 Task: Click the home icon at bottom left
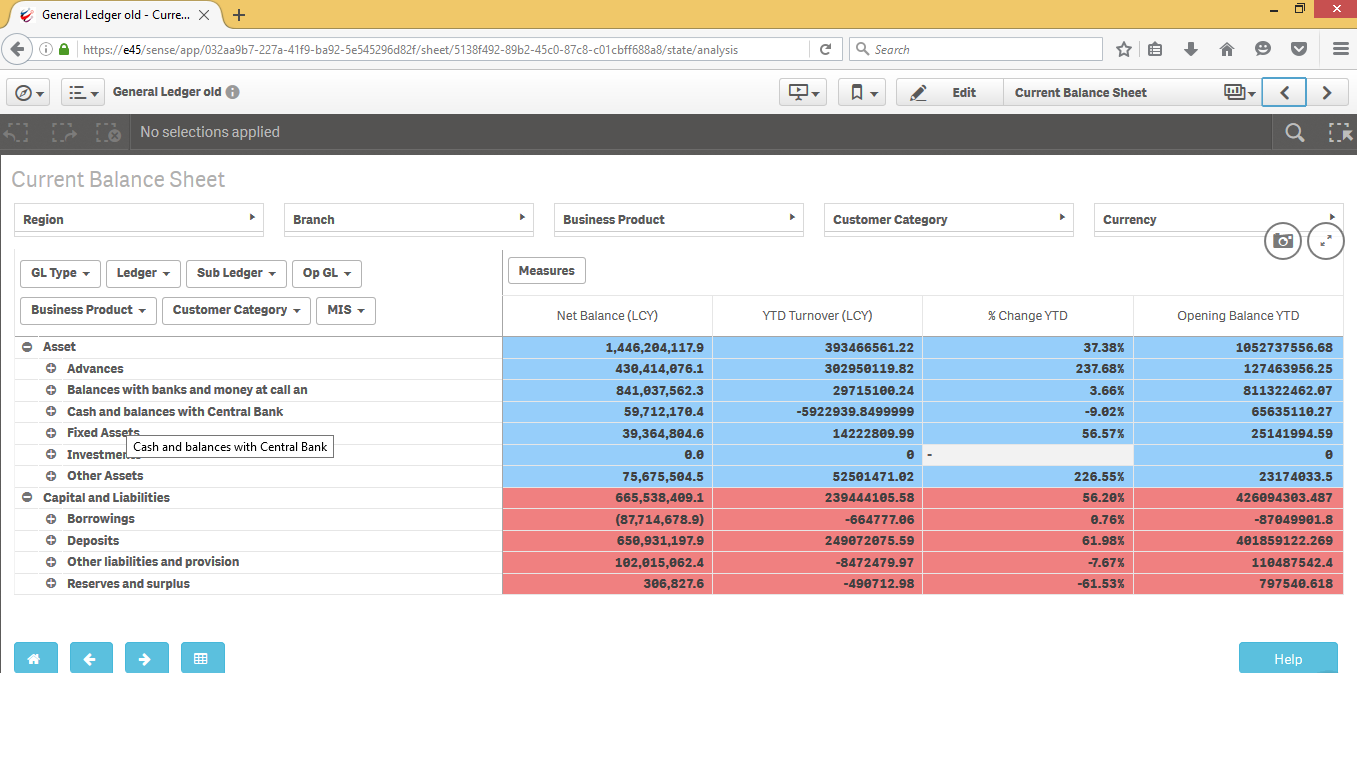[35, 657]
